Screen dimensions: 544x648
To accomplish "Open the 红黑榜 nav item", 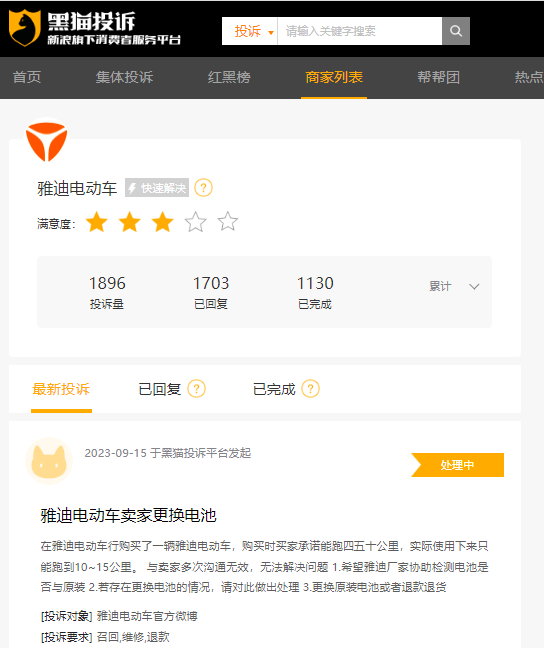I will (229, 77).
